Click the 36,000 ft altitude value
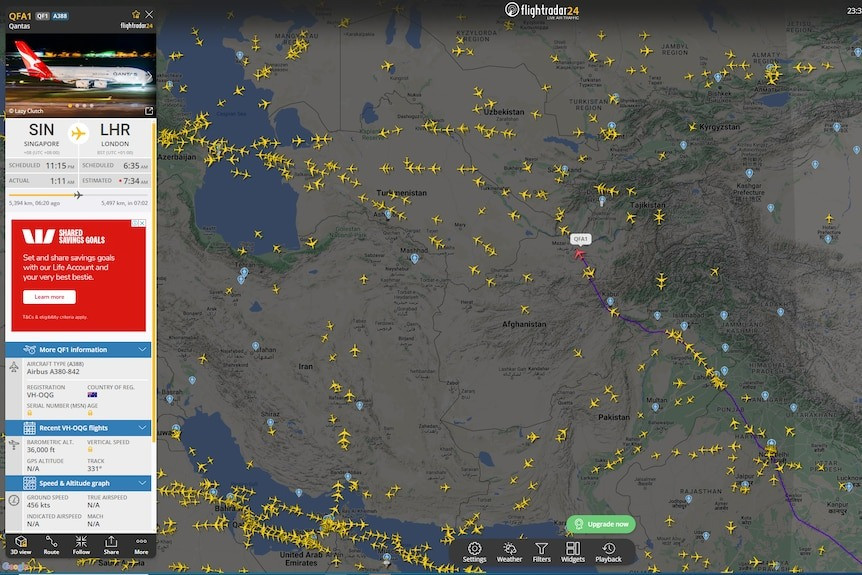Screen dimensions: 862x575 click(41, 450)
